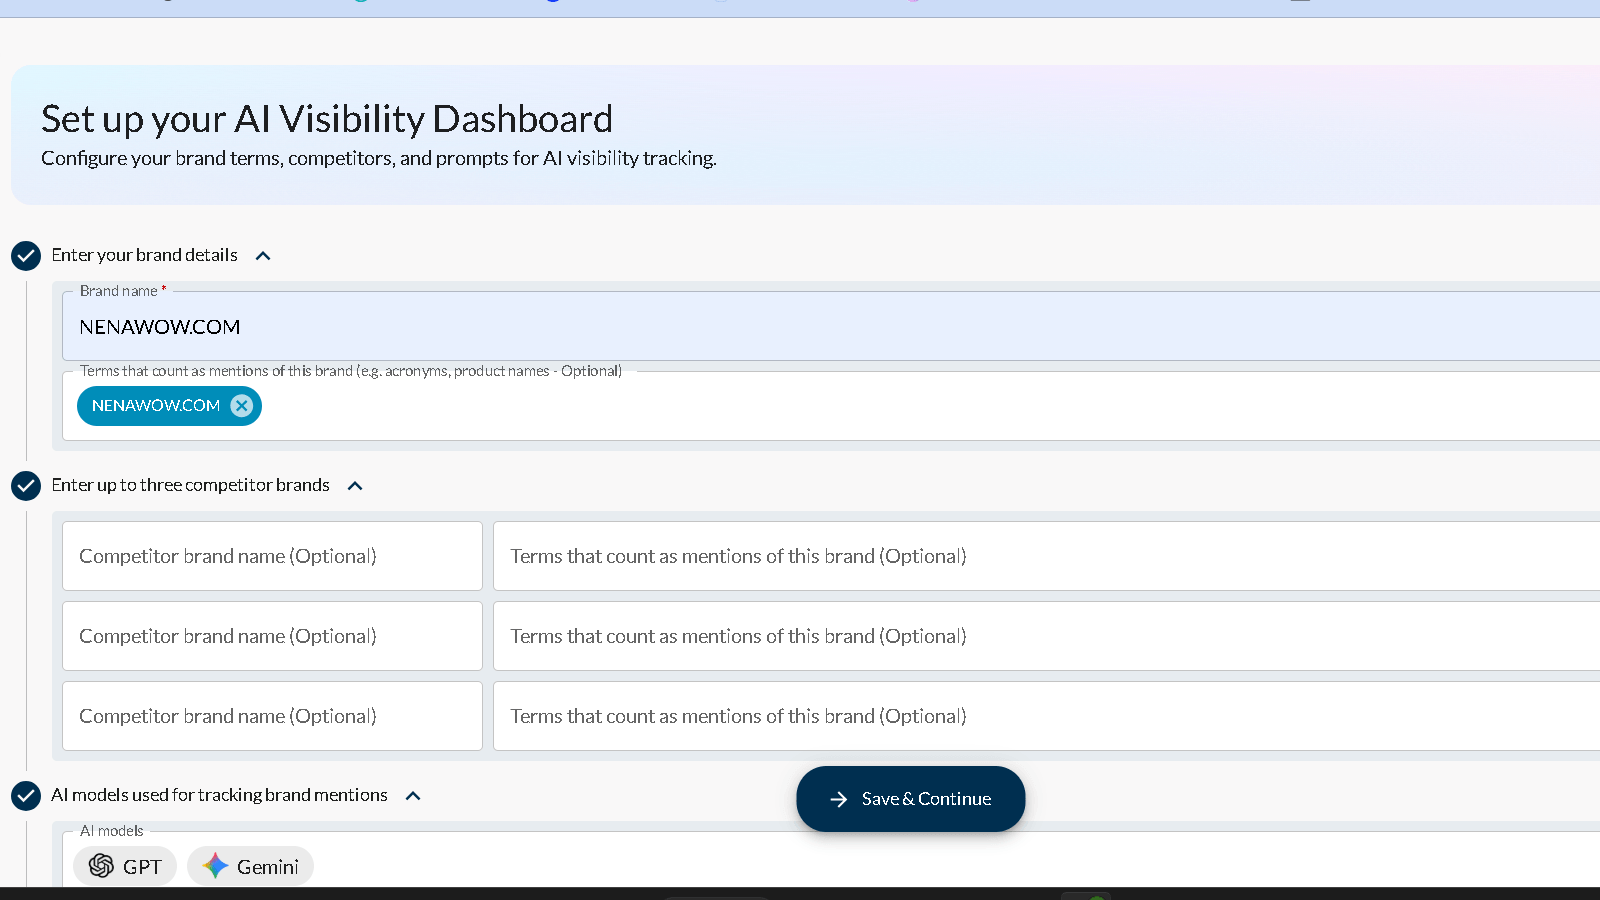The image size is (1600, 900).
Task: Click the second Competitor brand name field
Action: 272,636
